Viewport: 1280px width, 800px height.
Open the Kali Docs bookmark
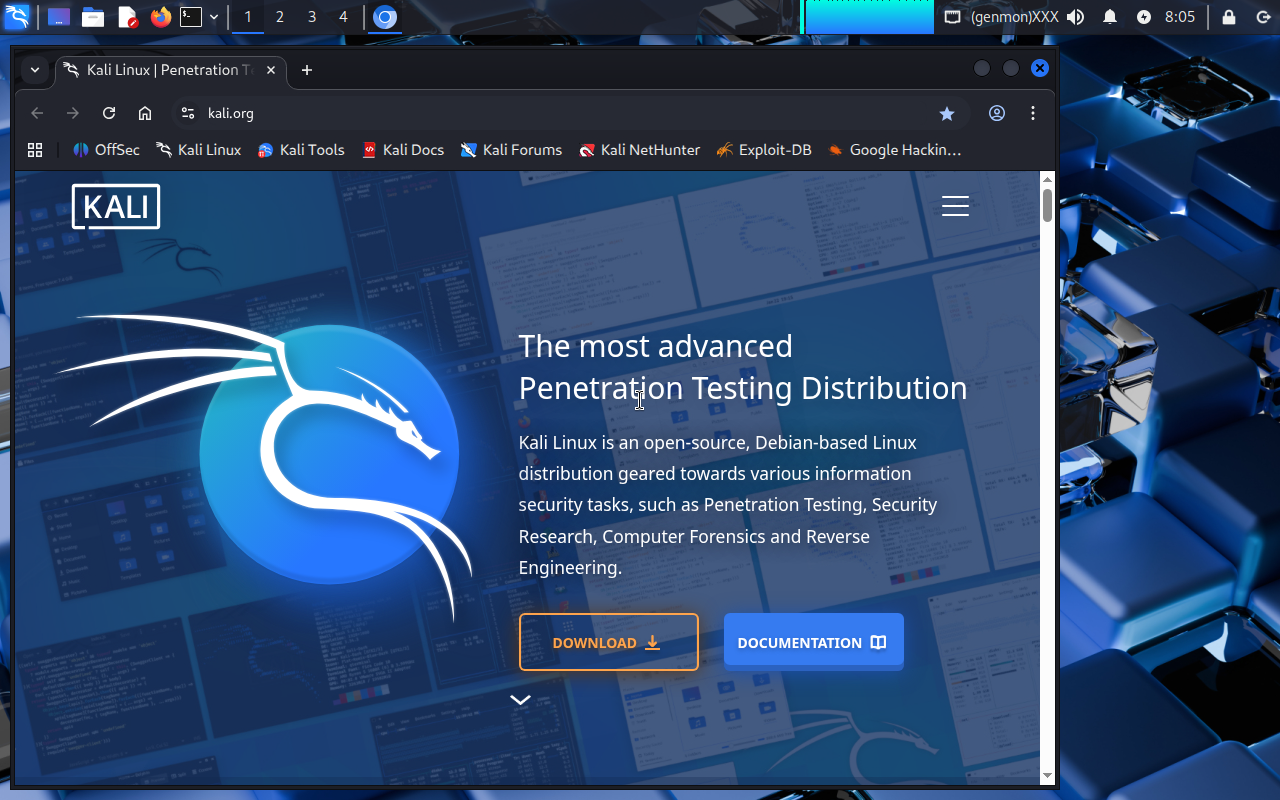[x=403, y=150]
